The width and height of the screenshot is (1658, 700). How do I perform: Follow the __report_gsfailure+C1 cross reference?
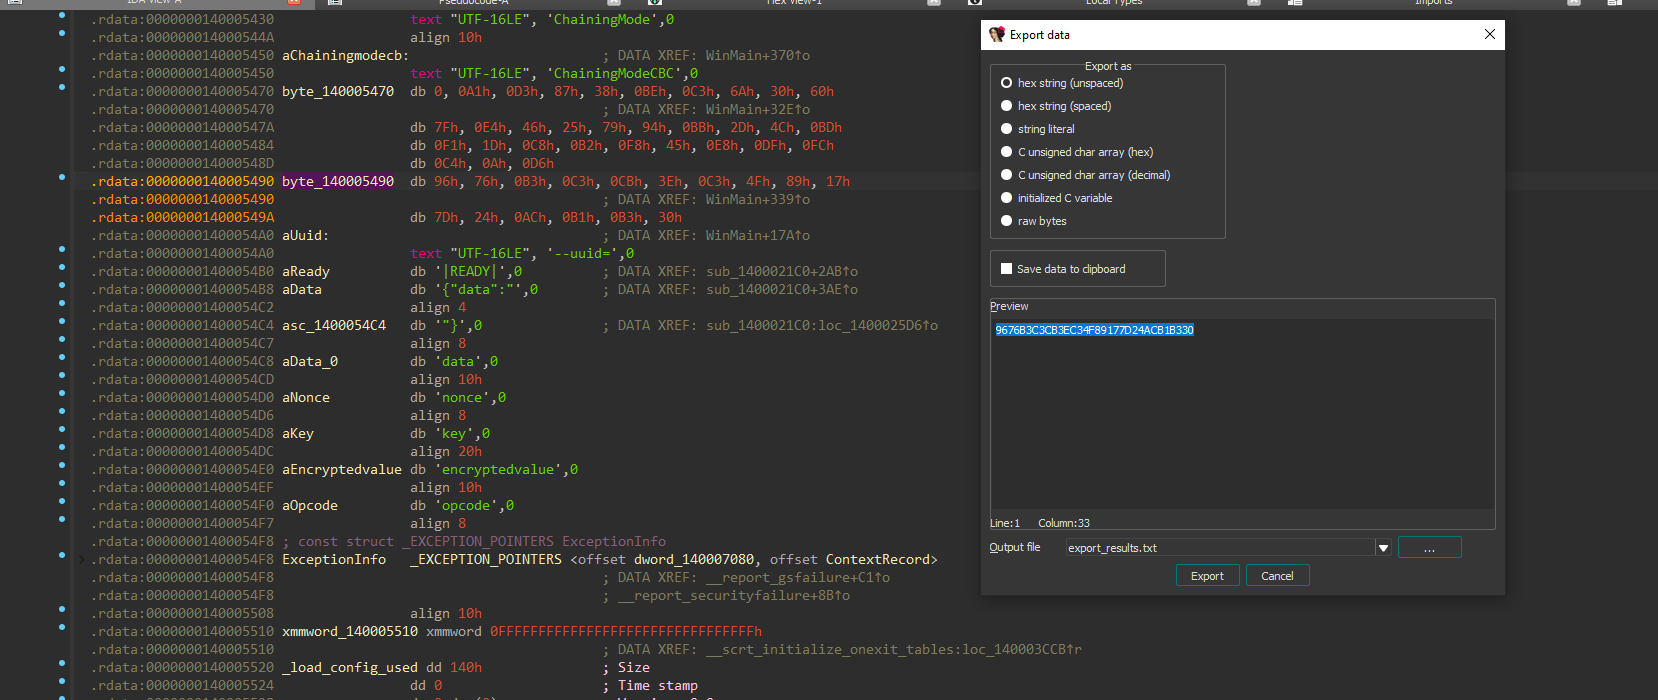tap(797, 577)
